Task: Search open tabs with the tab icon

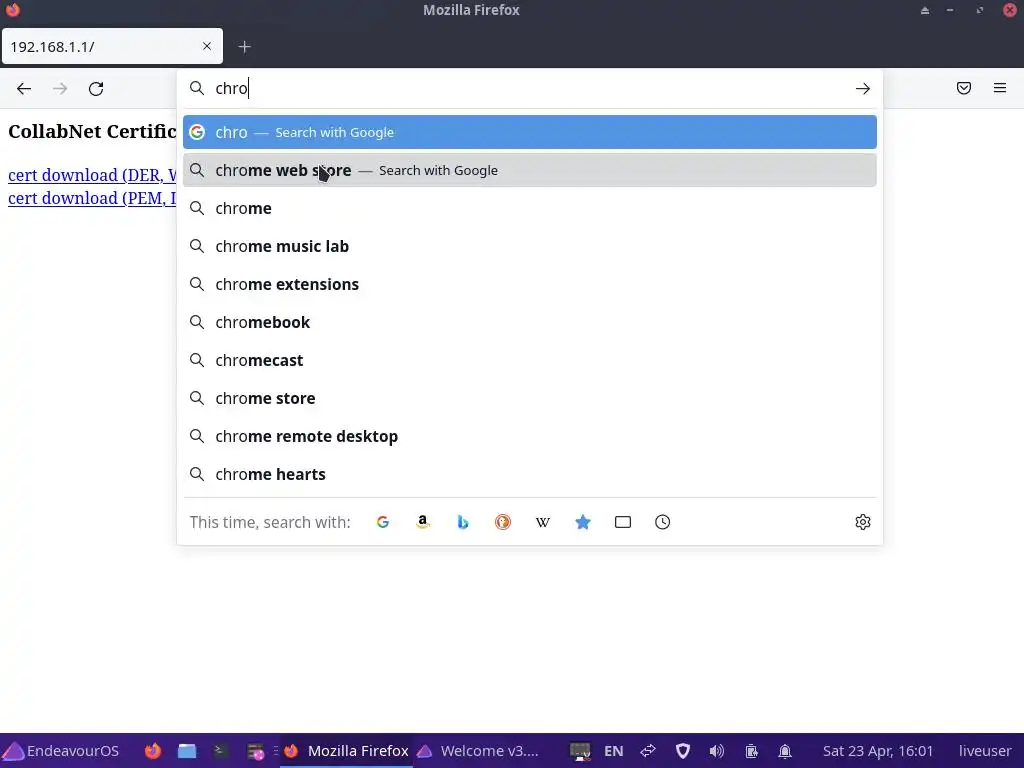Action: (x=622, y=522)
